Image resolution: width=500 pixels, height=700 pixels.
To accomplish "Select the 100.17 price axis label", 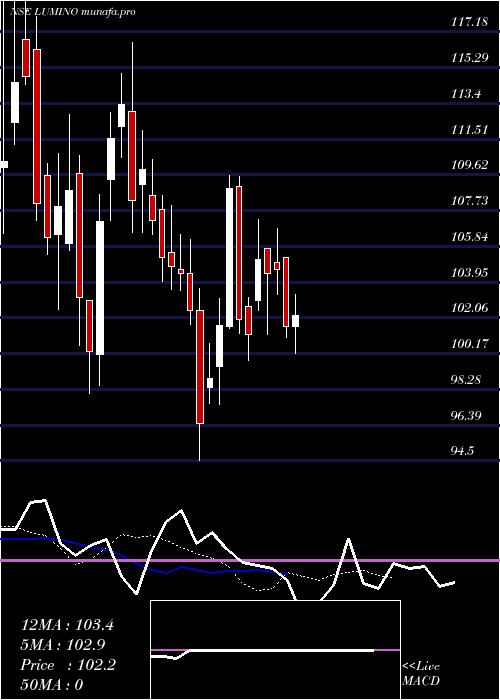I will (469, 343).
